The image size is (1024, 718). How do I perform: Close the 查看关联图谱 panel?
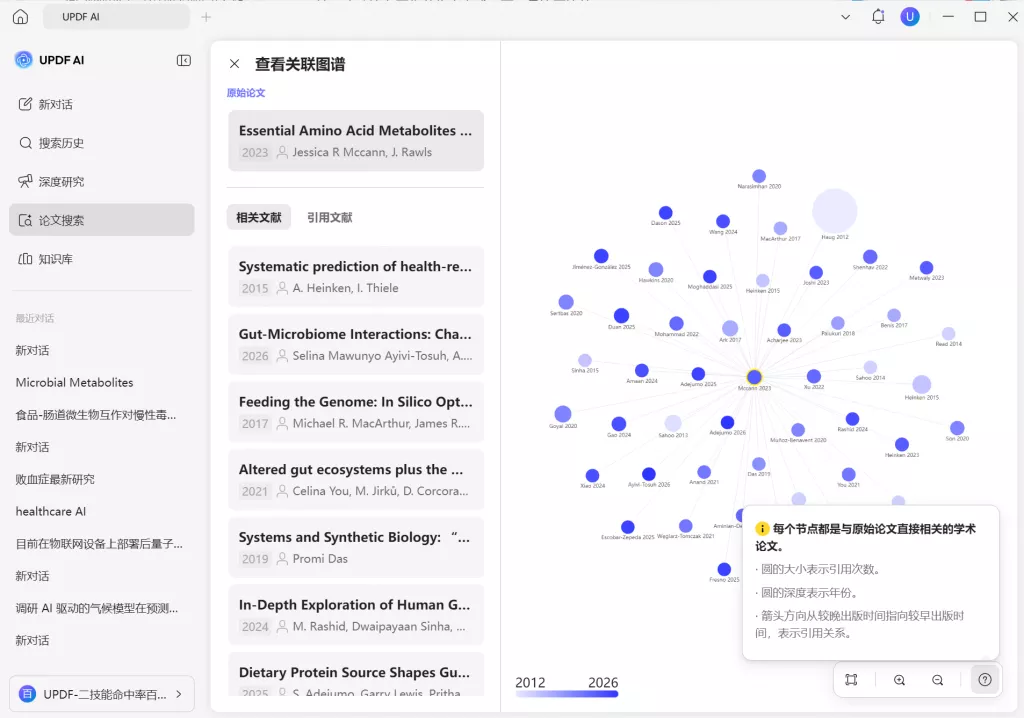pos(234,62)
